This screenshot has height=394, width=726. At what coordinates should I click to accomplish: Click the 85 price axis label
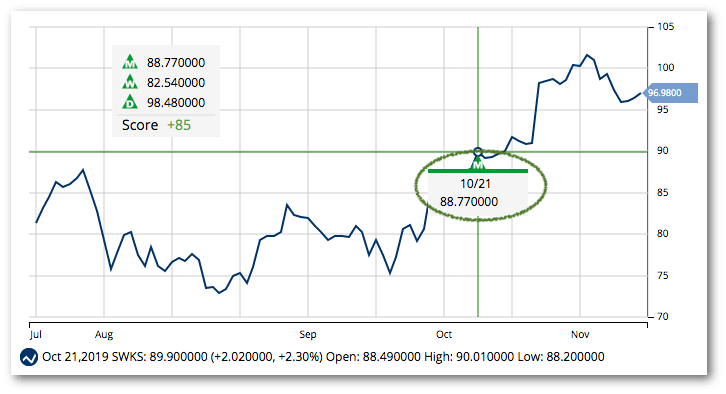(663, 192)
